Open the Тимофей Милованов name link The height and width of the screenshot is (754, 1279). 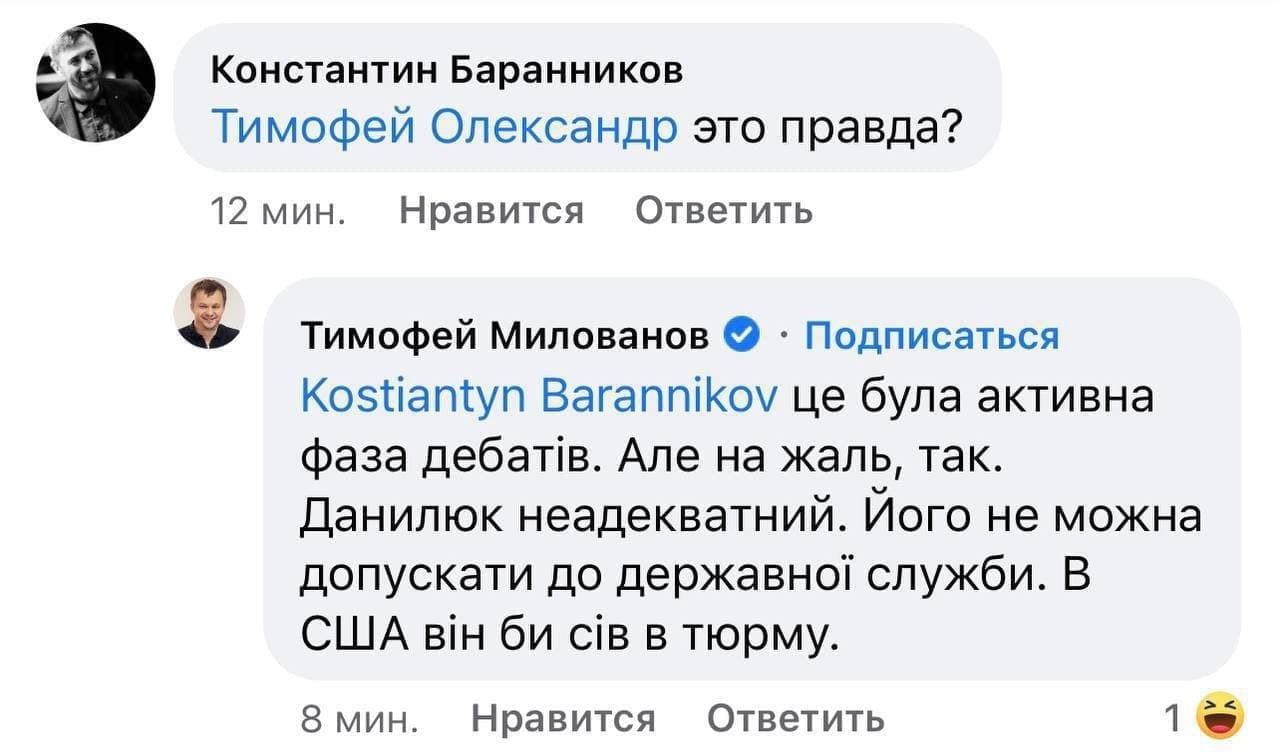click(506, 335)
